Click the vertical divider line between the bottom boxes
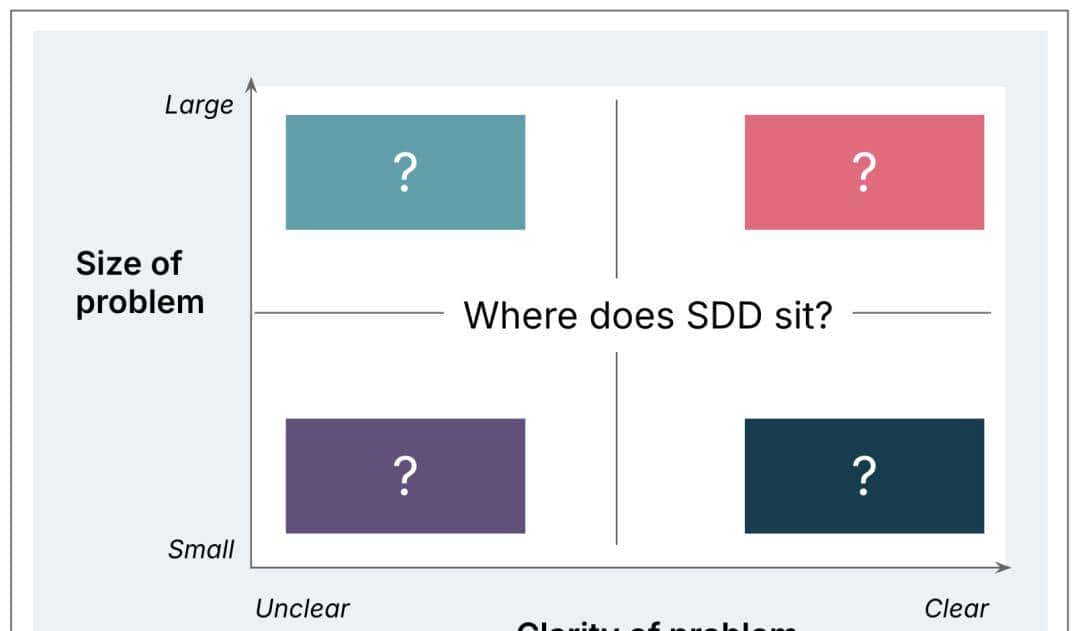The image size is (1080, 631). tap(616, 448)
